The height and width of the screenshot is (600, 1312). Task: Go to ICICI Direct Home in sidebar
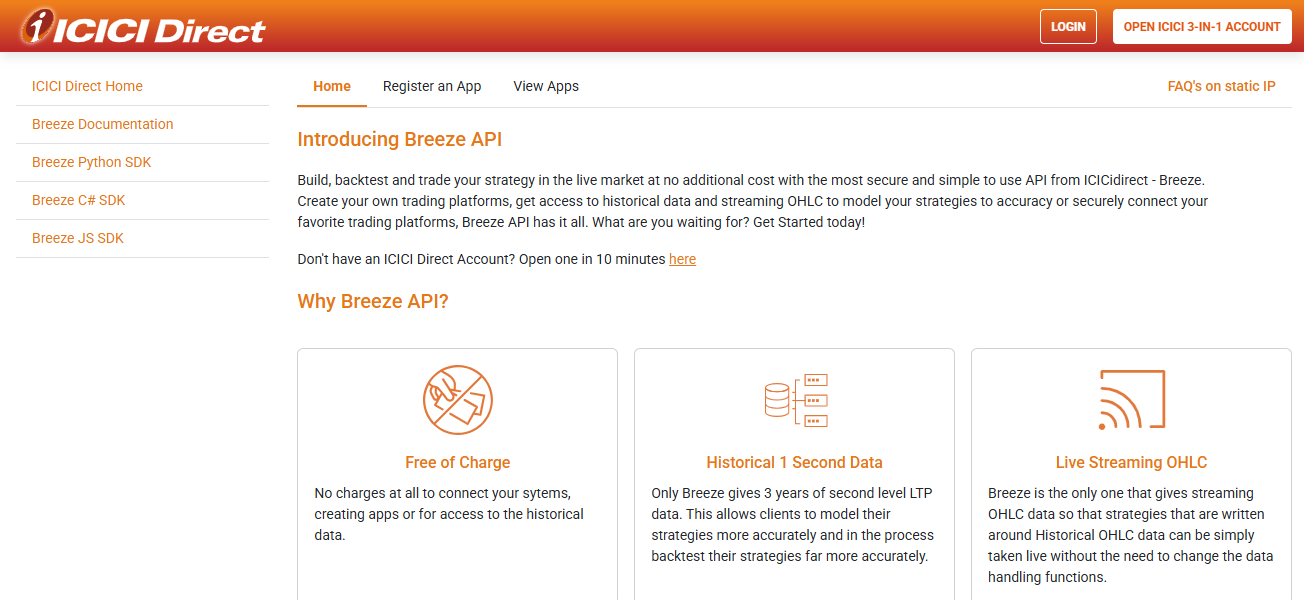[x=87, y=86]
